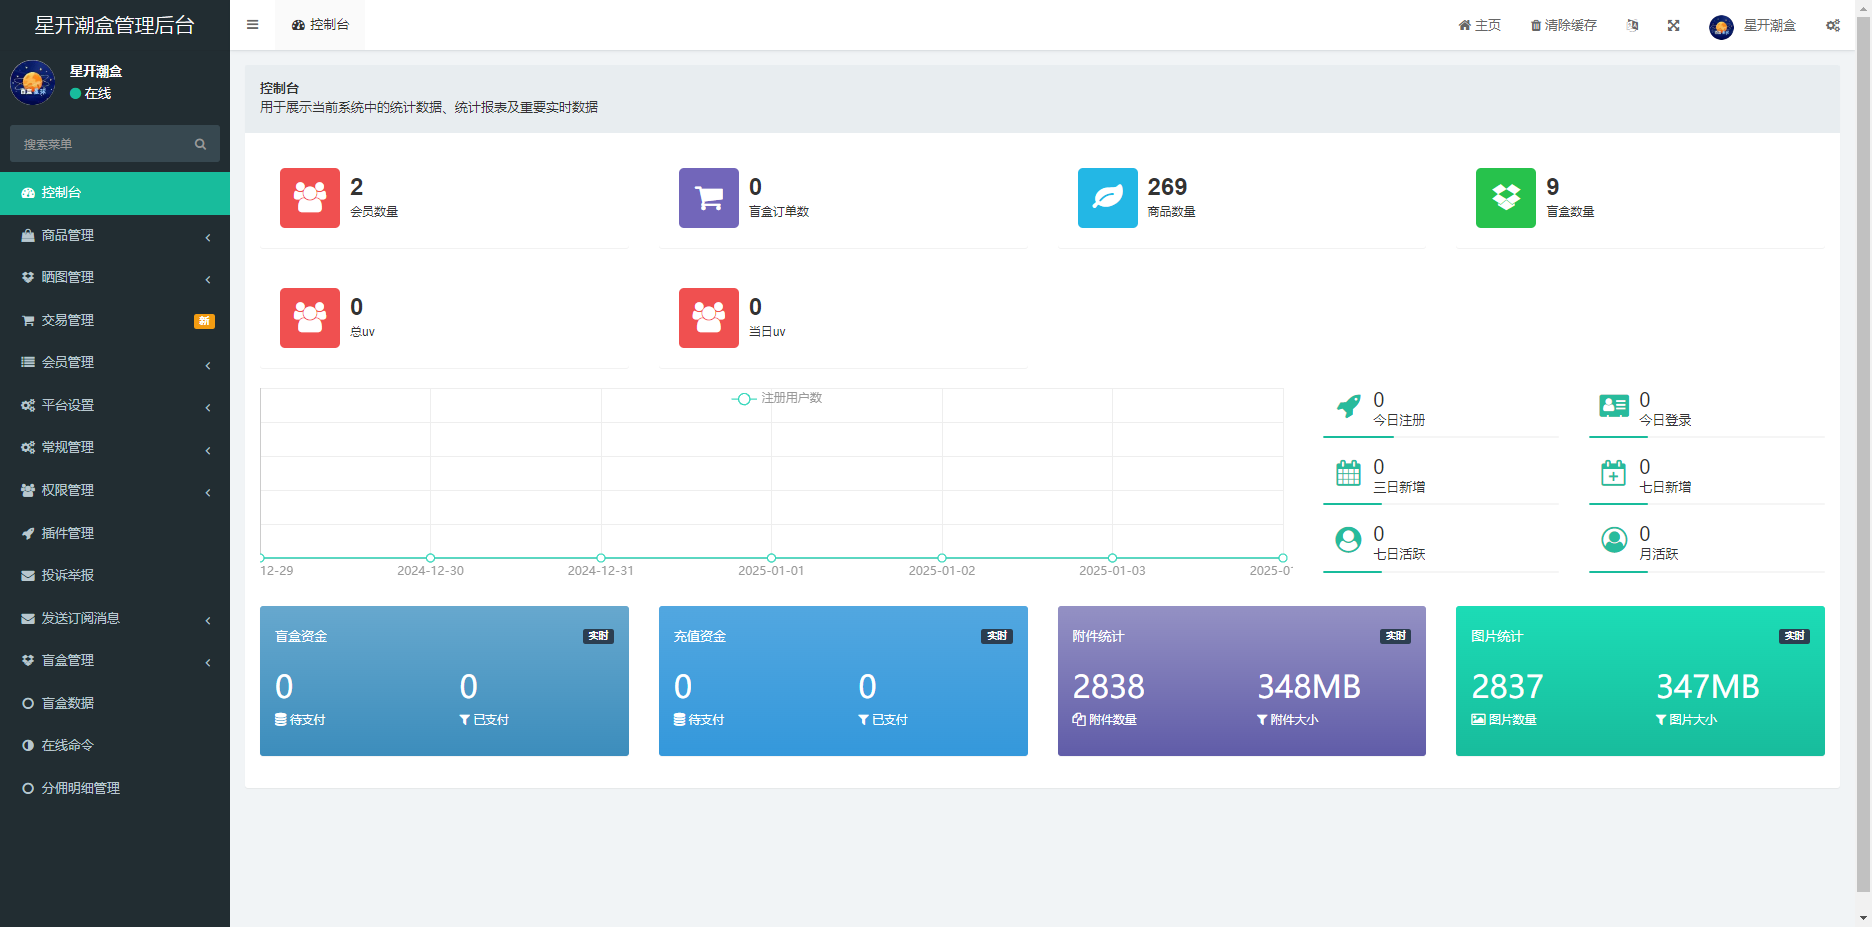Open the settings gears icon at top right
Image resolution: width=1872 pixels, height=927 pixels.
[x=1832, y=25]
